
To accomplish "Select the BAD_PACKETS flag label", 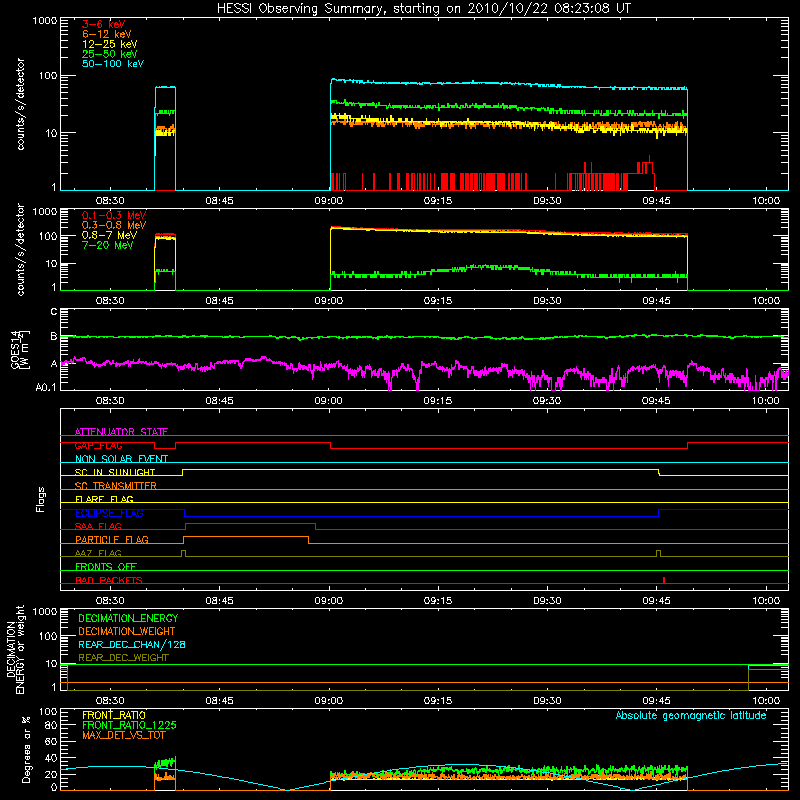I will coord(109,580).
